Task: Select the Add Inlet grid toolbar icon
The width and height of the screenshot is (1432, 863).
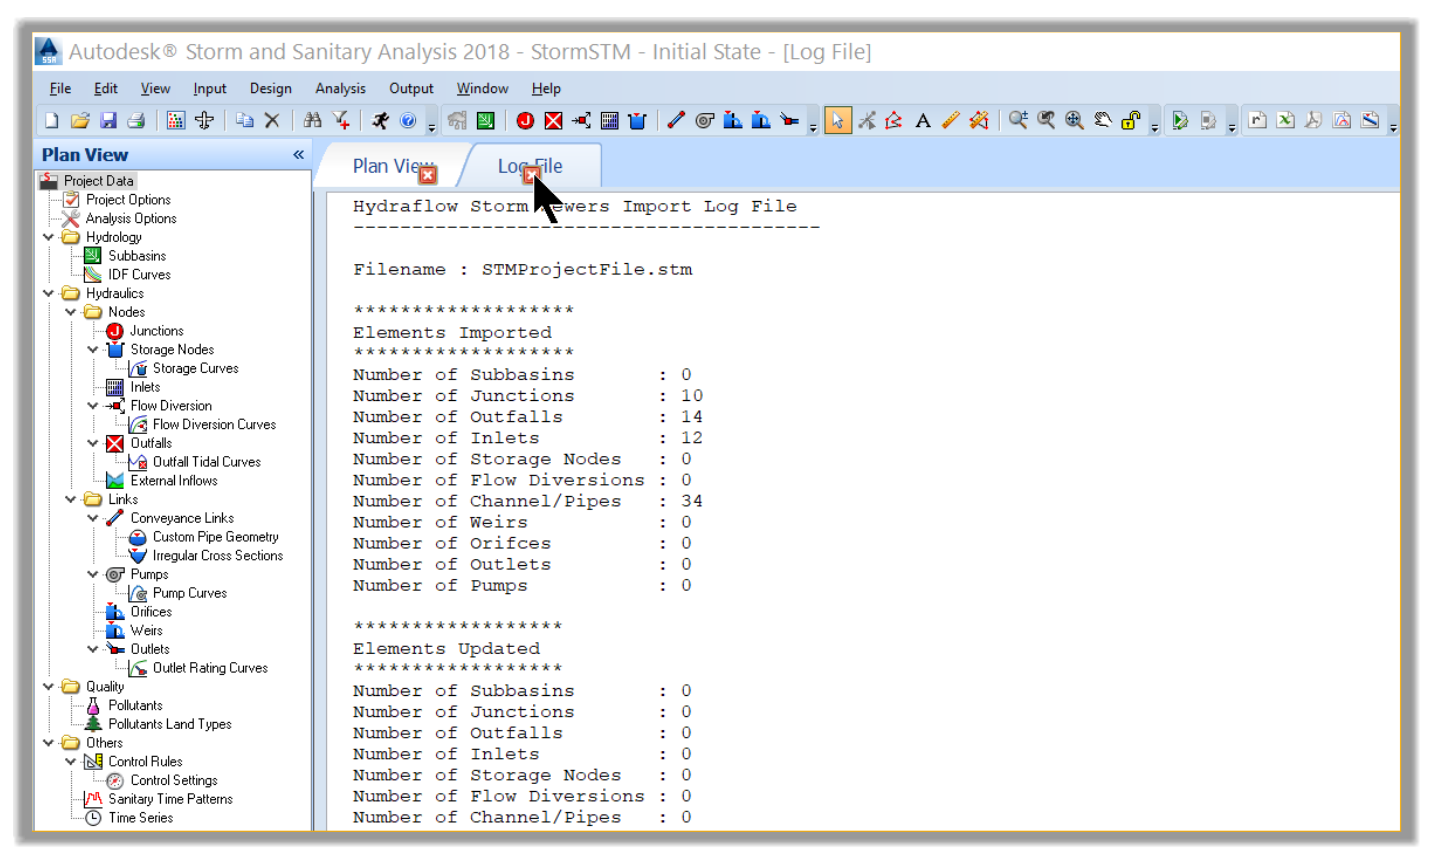Action: tap(609, 121)
